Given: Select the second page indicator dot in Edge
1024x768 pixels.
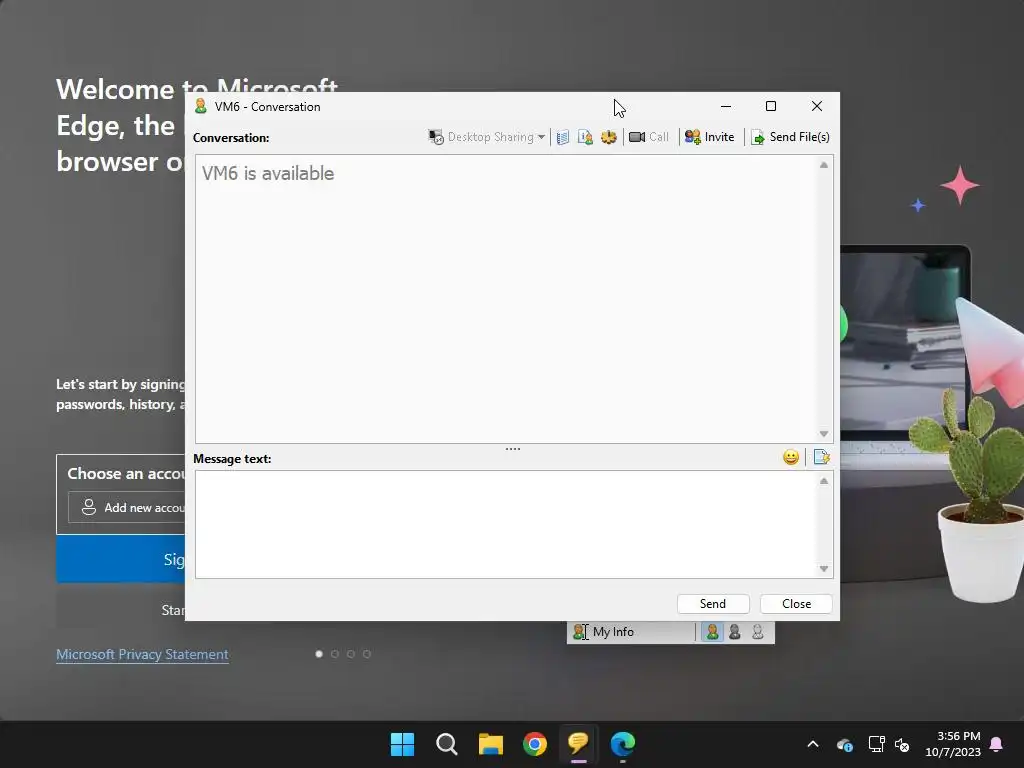Looking at the screenshot, I should tap(335, 654).
